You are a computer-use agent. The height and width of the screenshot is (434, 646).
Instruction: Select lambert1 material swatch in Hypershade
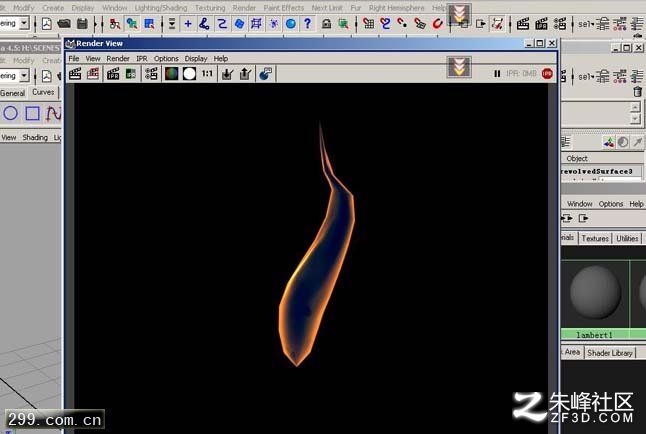pyautogui.click(x=595, y=292)
